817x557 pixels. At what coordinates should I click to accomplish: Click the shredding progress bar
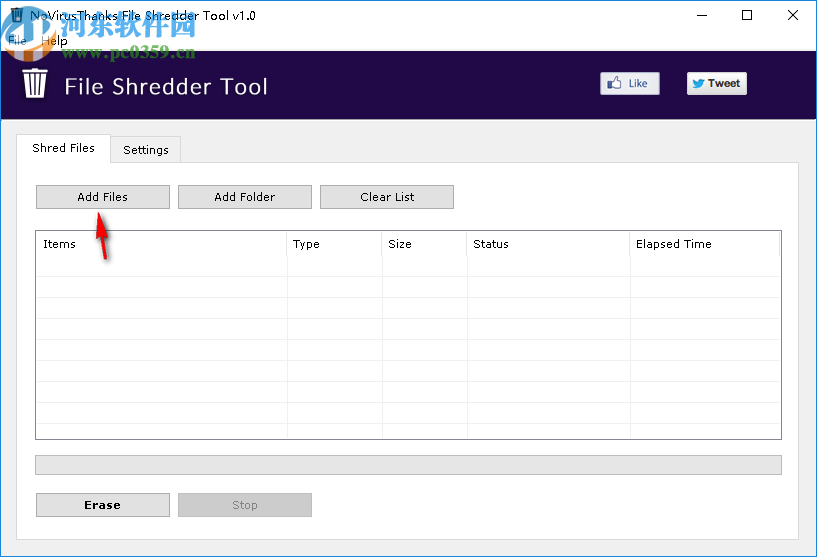pos(408,465)
